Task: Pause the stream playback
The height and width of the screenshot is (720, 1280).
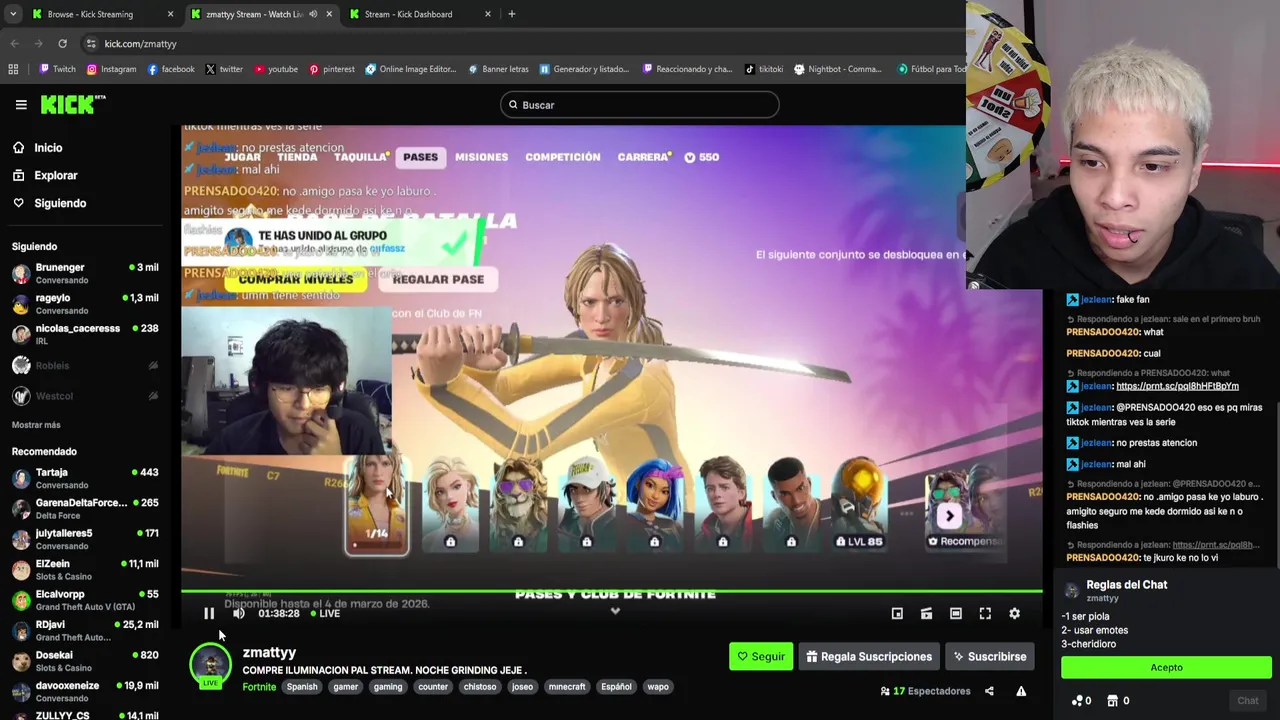Action: pos(209,613)
